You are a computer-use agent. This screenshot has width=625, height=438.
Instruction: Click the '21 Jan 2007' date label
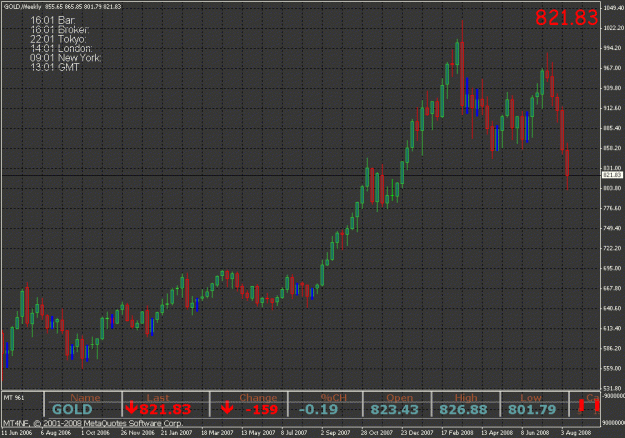[x=177, y=433]
